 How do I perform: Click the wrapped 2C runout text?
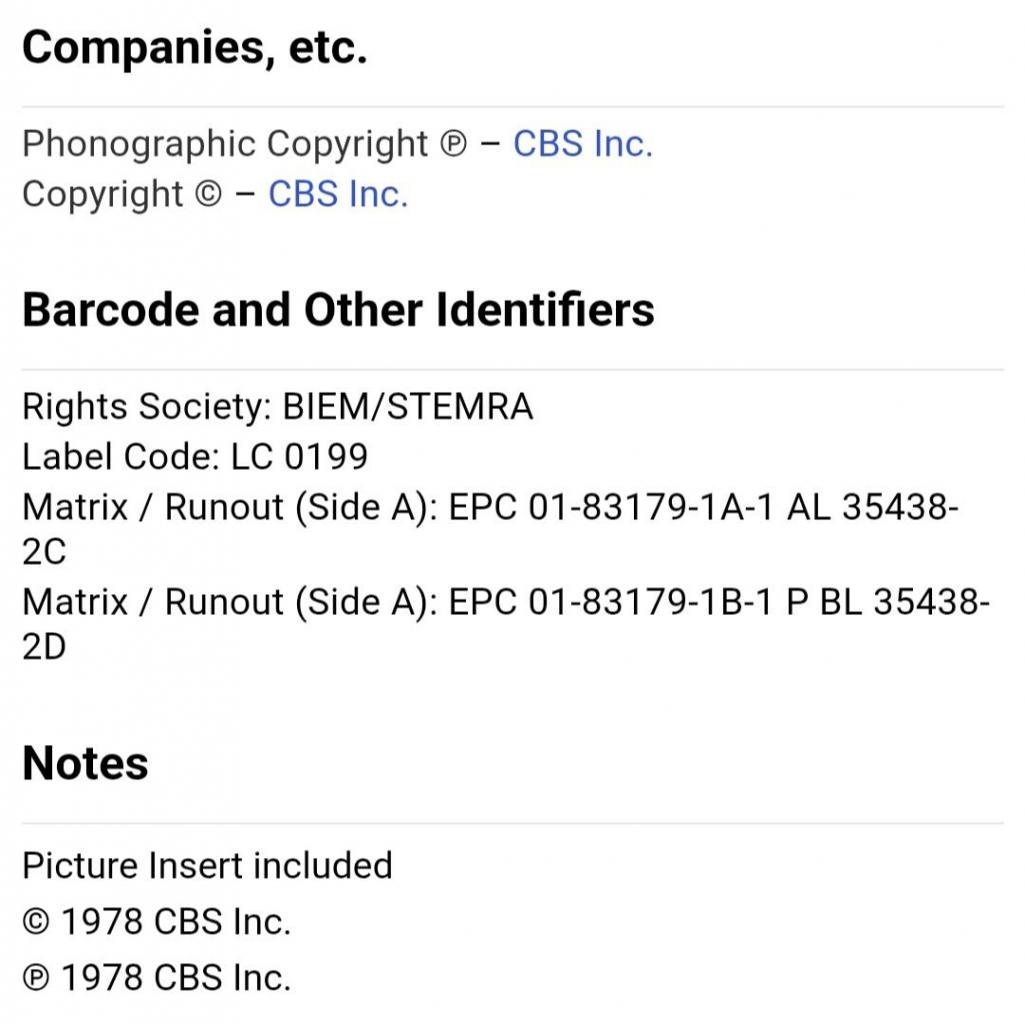(x=44, y=553)
